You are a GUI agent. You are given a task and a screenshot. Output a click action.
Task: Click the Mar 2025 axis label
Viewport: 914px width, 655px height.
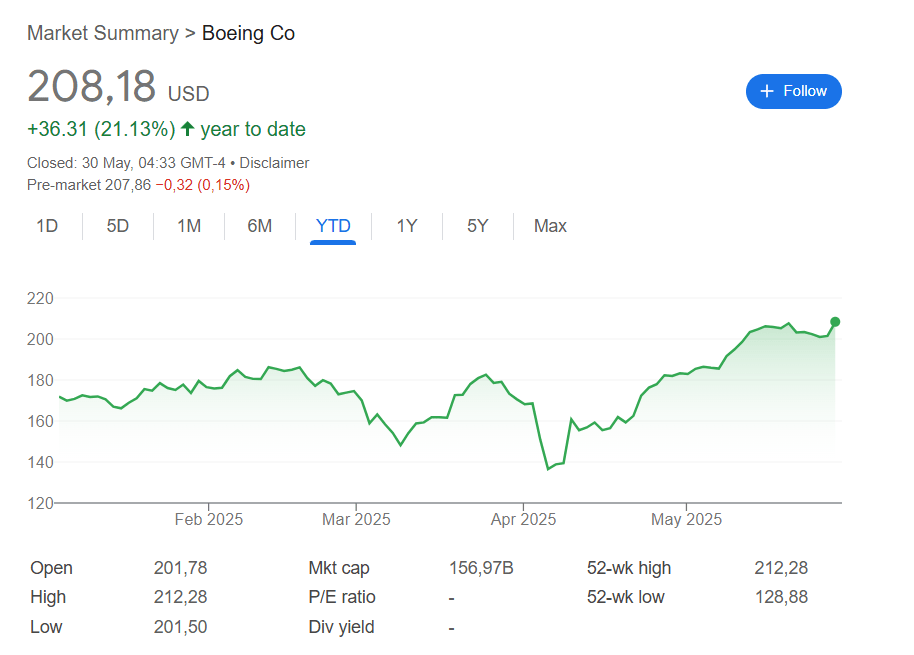pos(356,519)
